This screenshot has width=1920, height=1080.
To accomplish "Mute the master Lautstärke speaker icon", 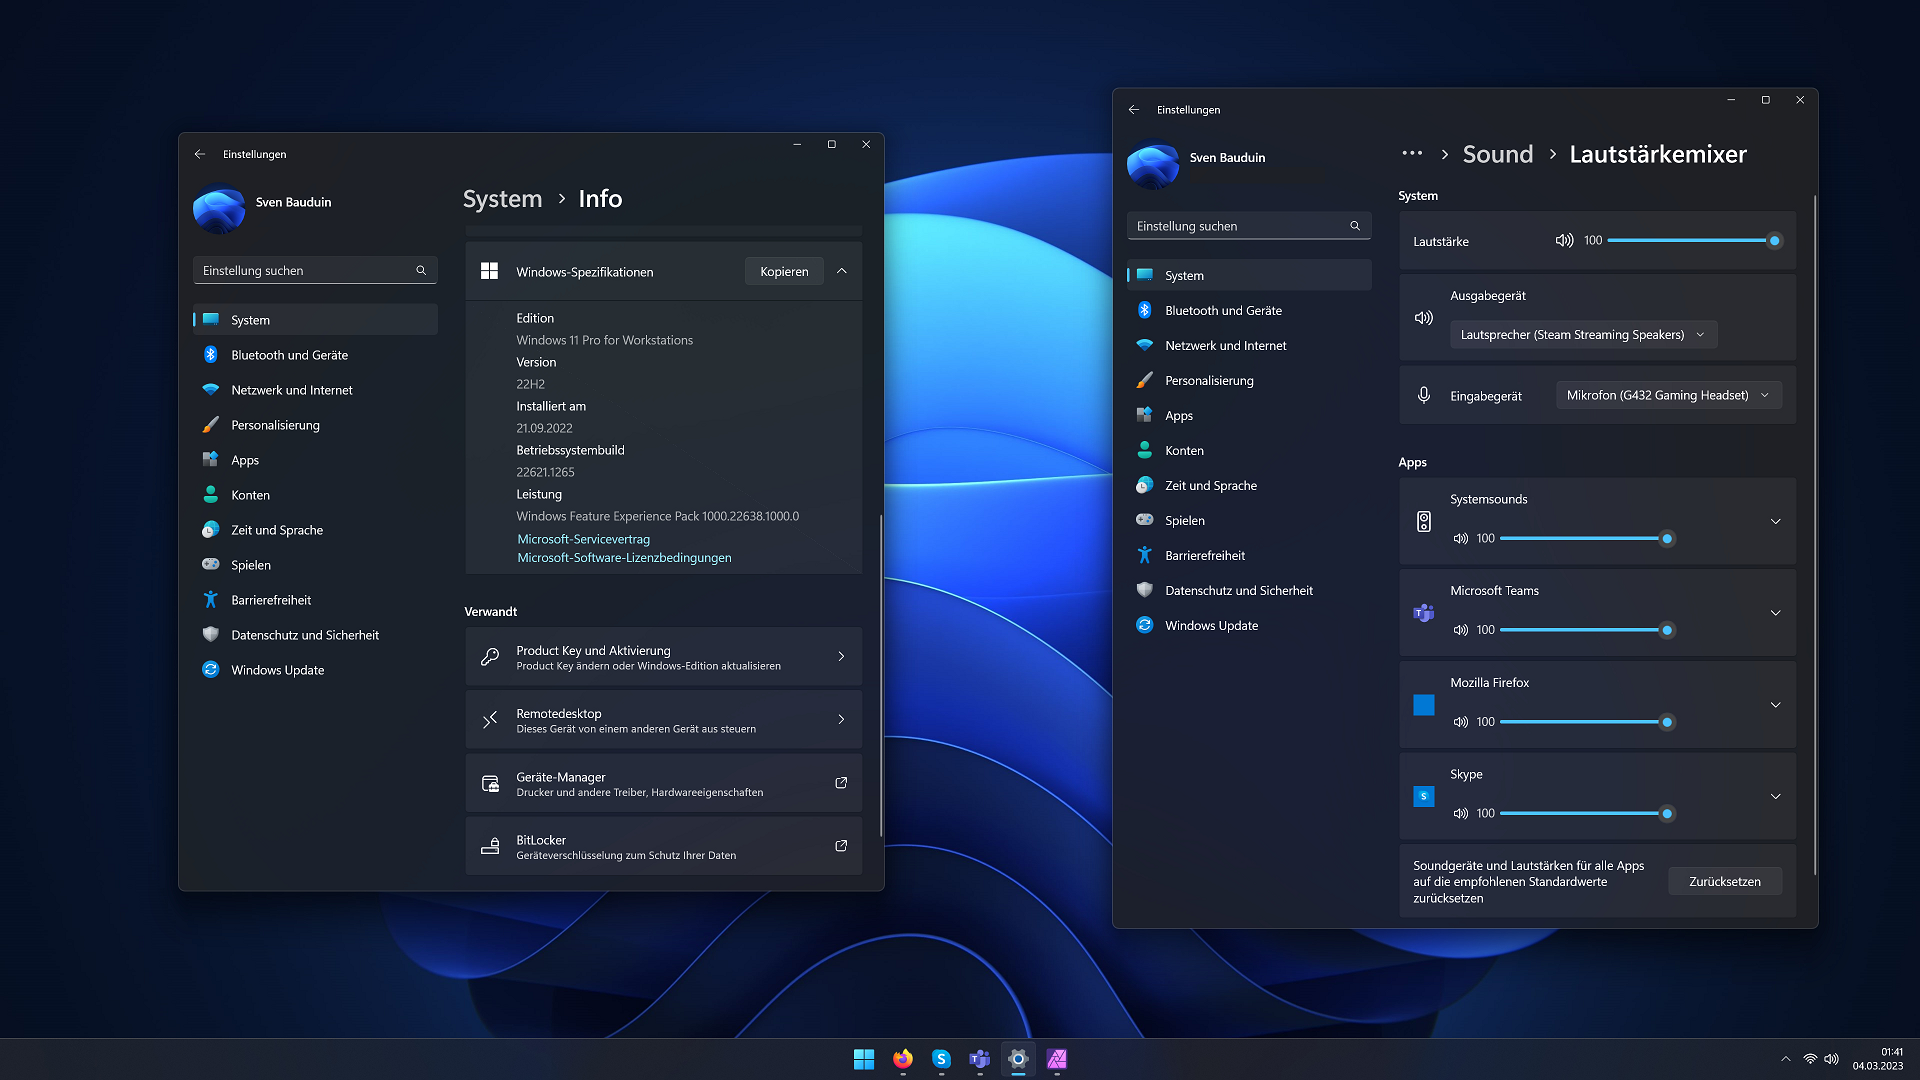I will (1564, 241).
